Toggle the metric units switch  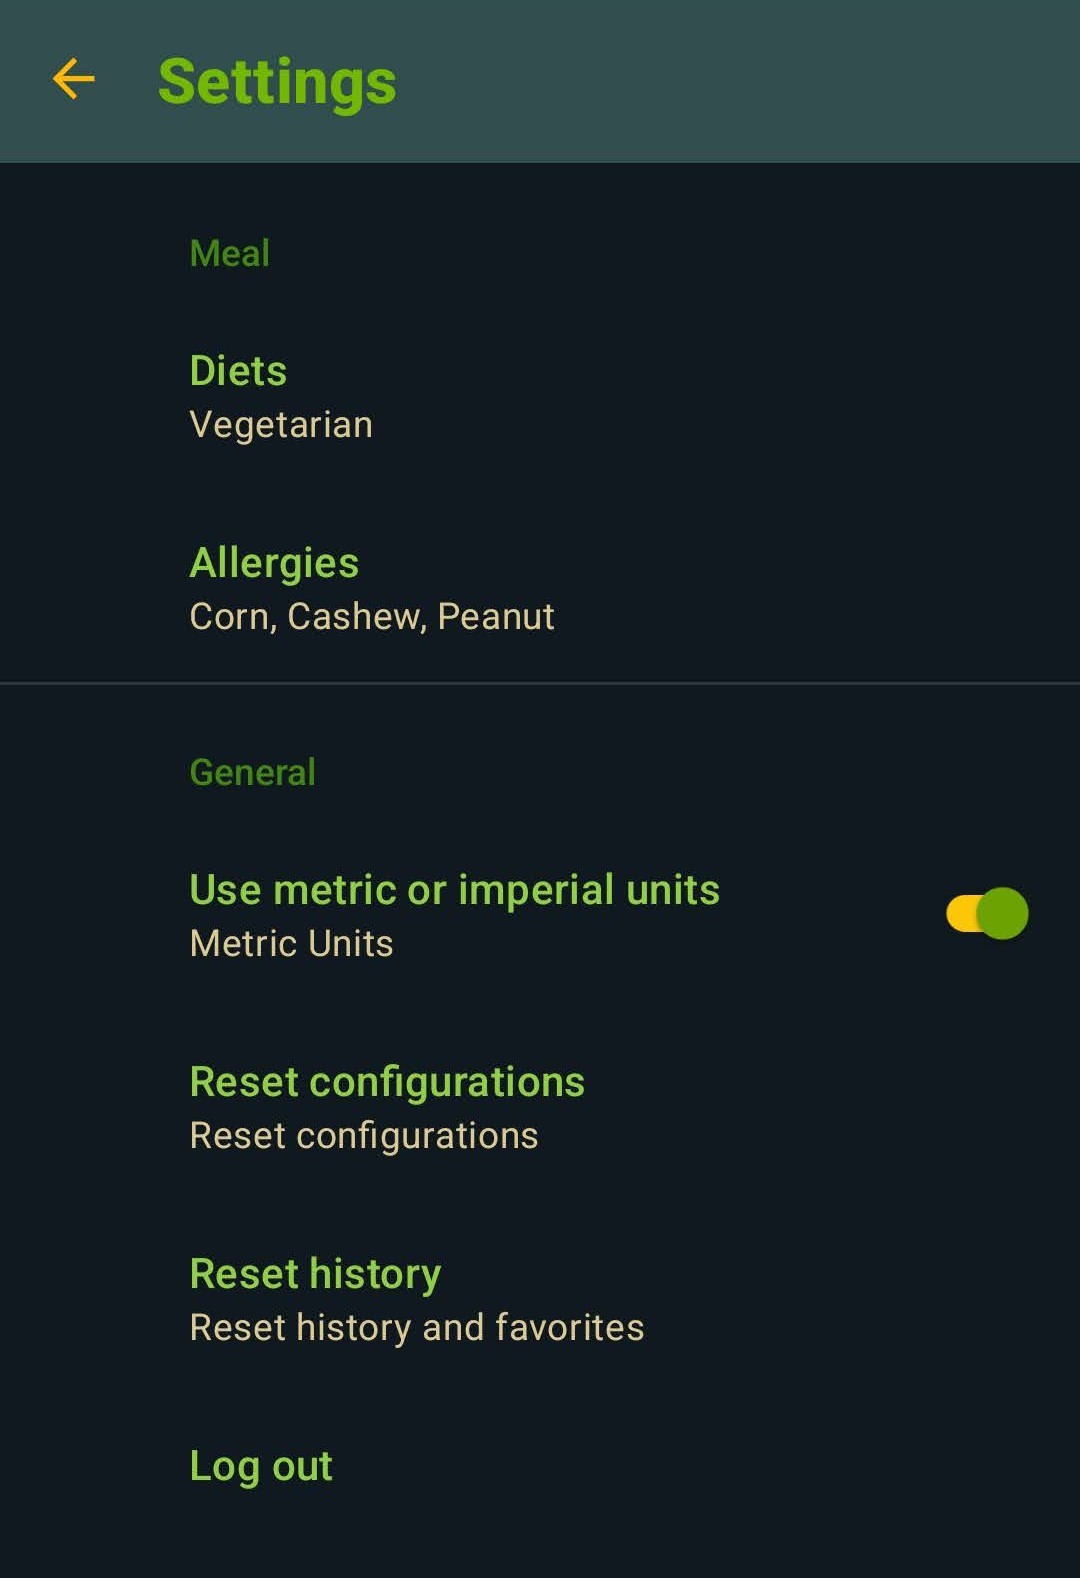(987, 913)
